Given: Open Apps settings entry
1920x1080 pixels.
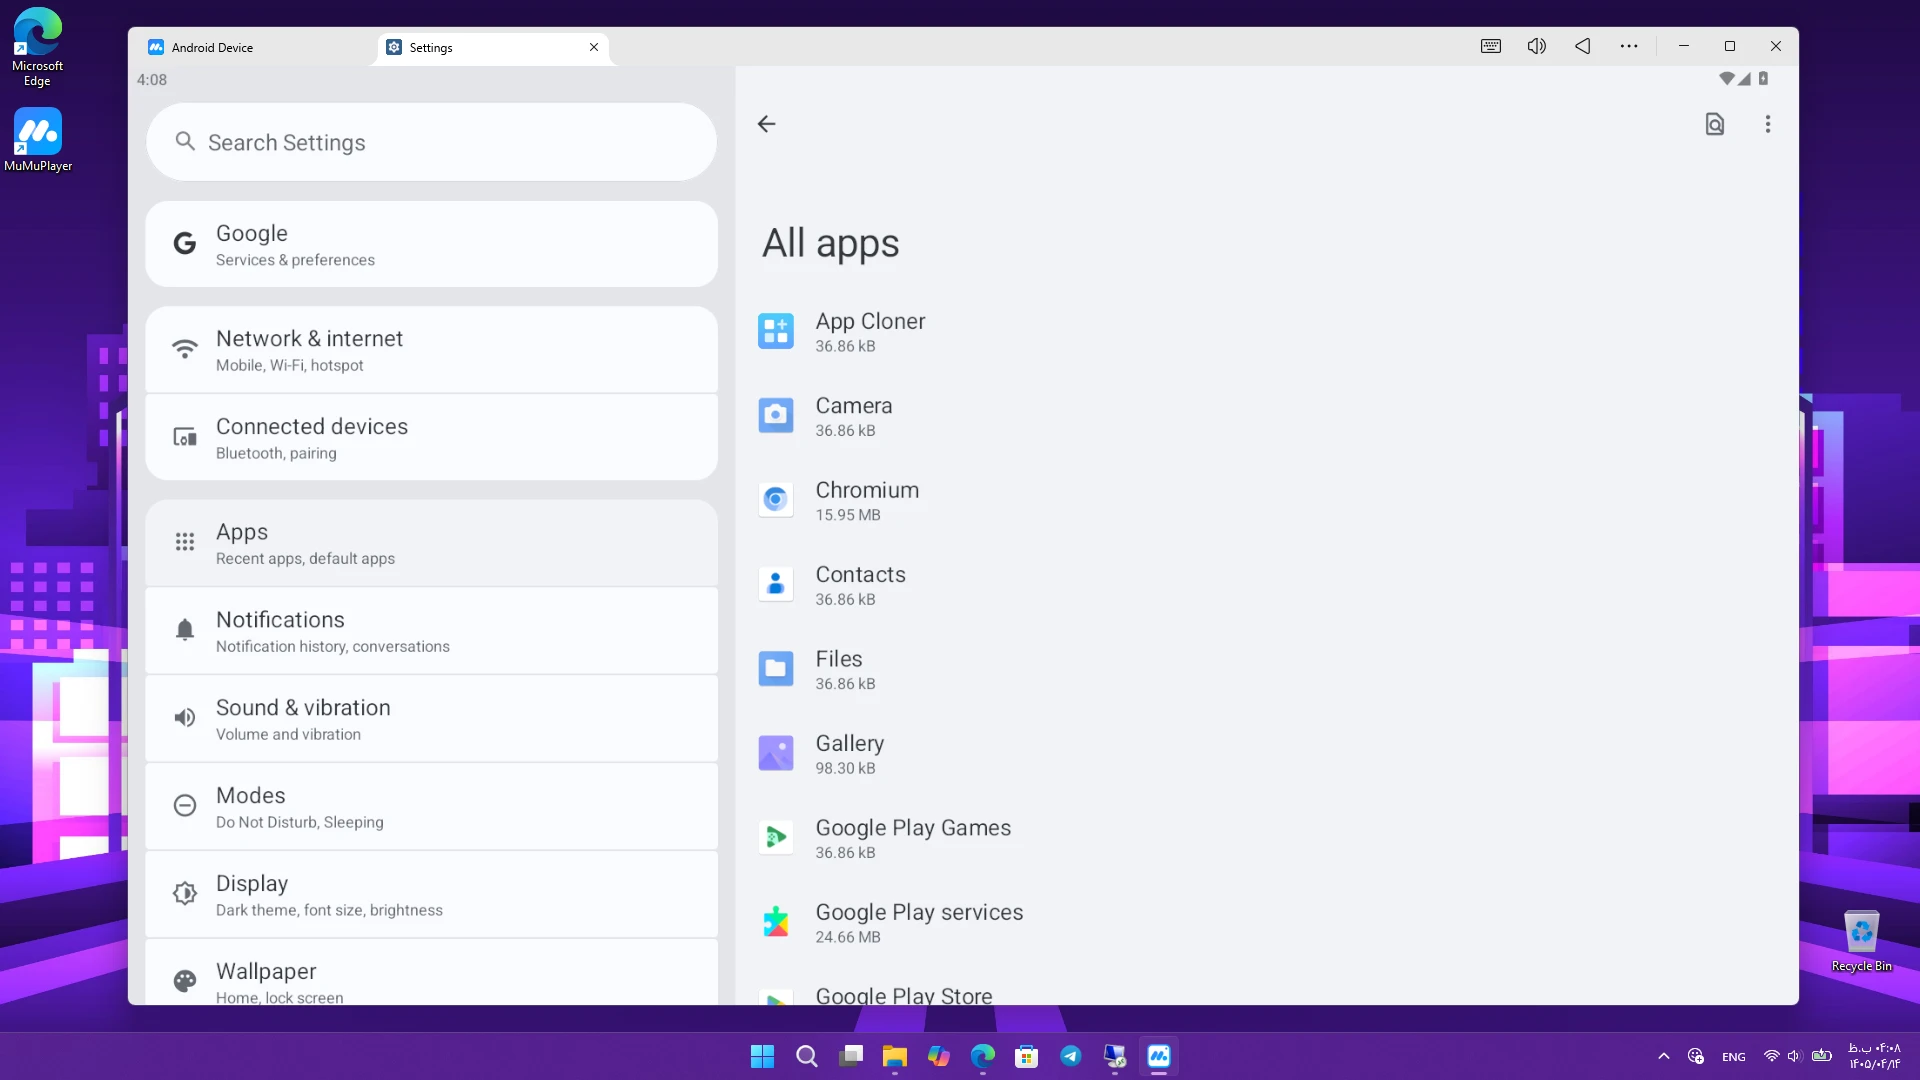Looking at the screenshot, I should click(431, 543).
